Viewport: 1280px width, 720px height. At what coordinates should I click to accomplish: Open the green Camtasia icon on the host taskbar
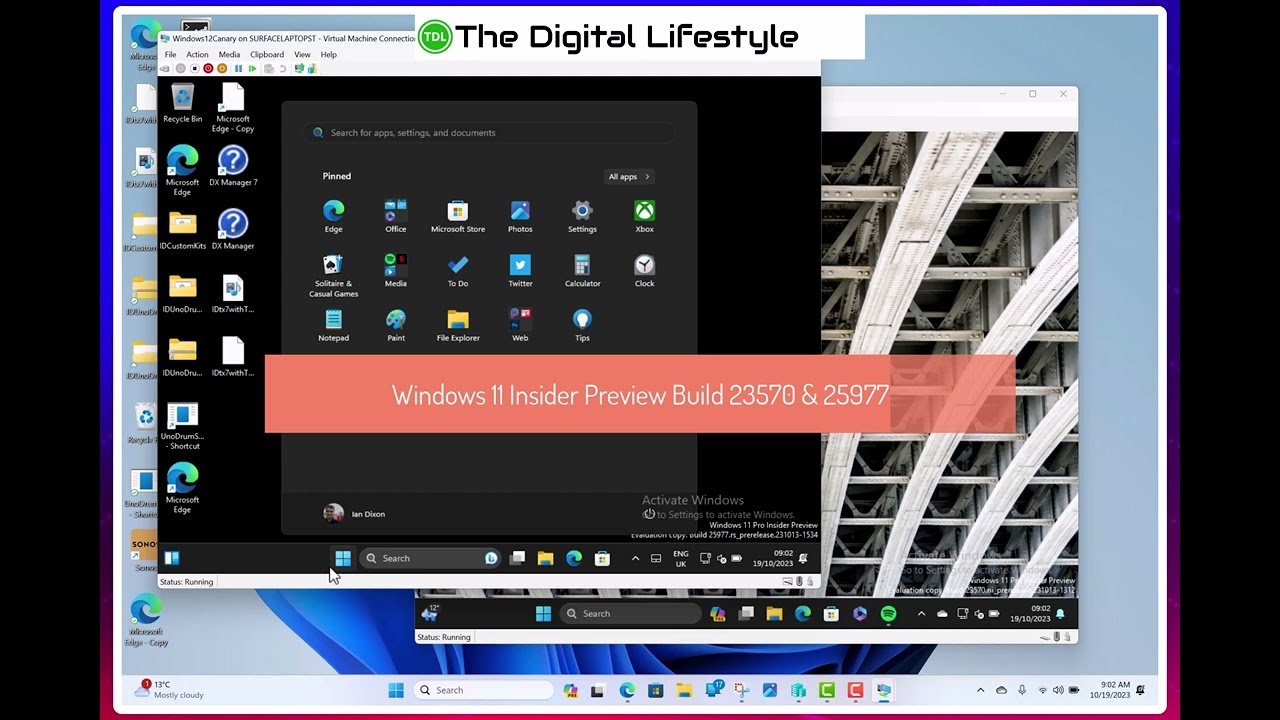tap(827, 690)
